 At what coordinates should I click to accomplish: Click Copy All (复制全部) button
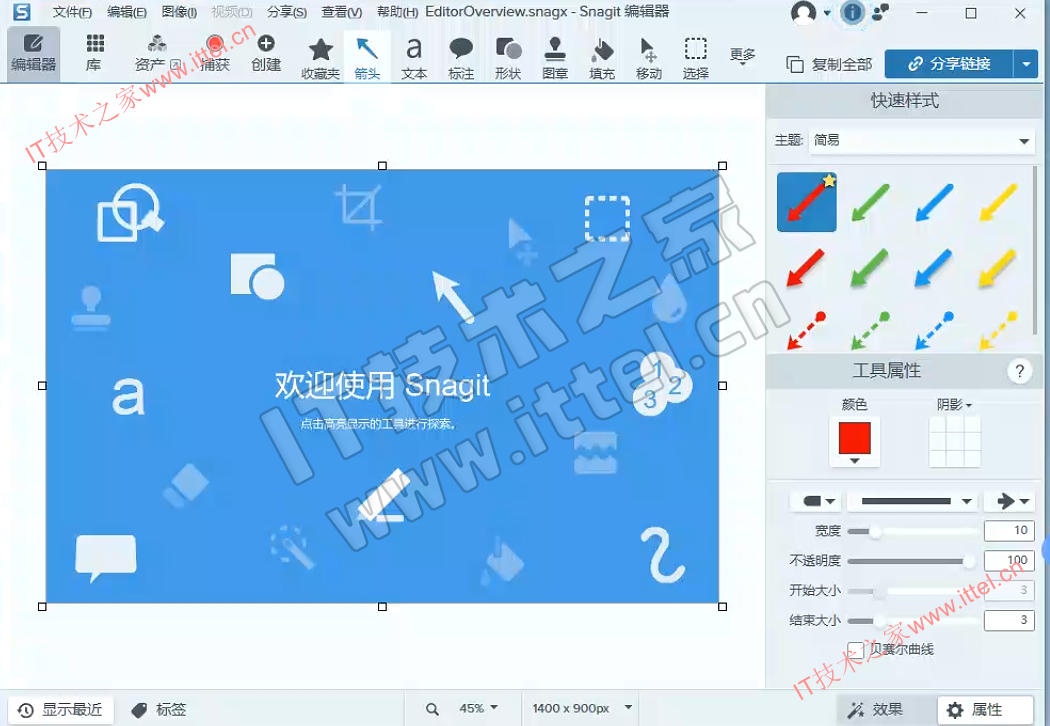830,64
